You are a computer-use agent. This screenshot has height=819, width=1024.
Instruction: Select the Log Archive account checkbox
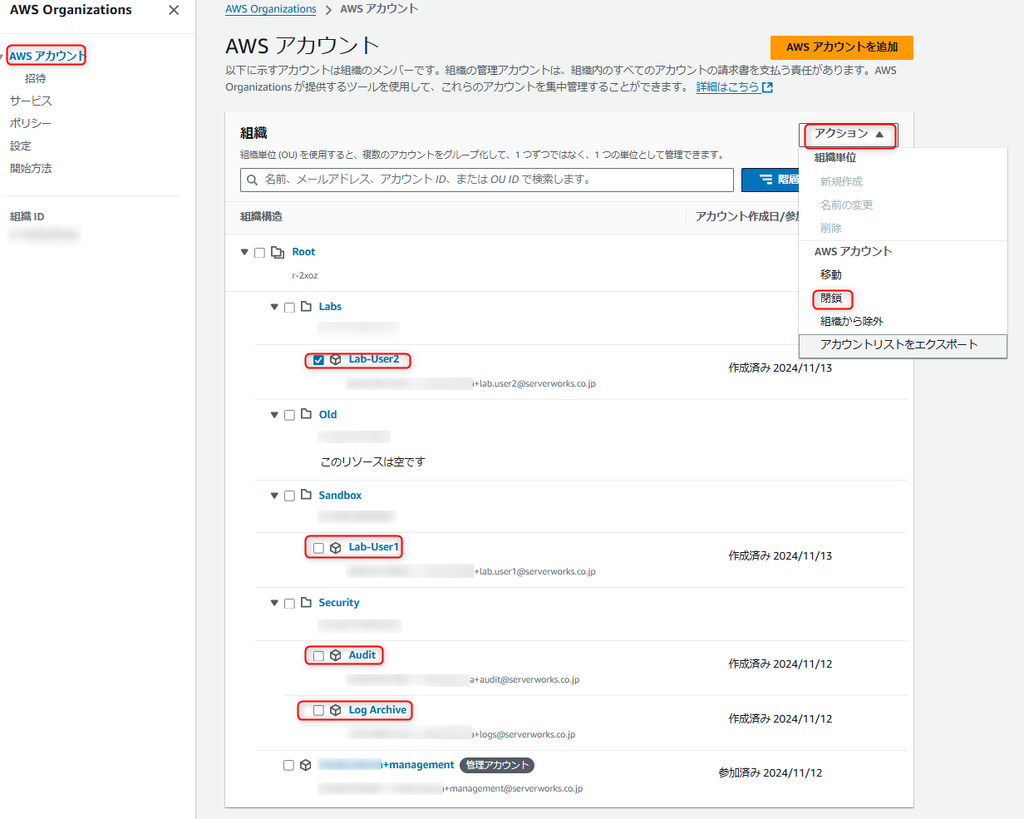[x=319, y=710]
